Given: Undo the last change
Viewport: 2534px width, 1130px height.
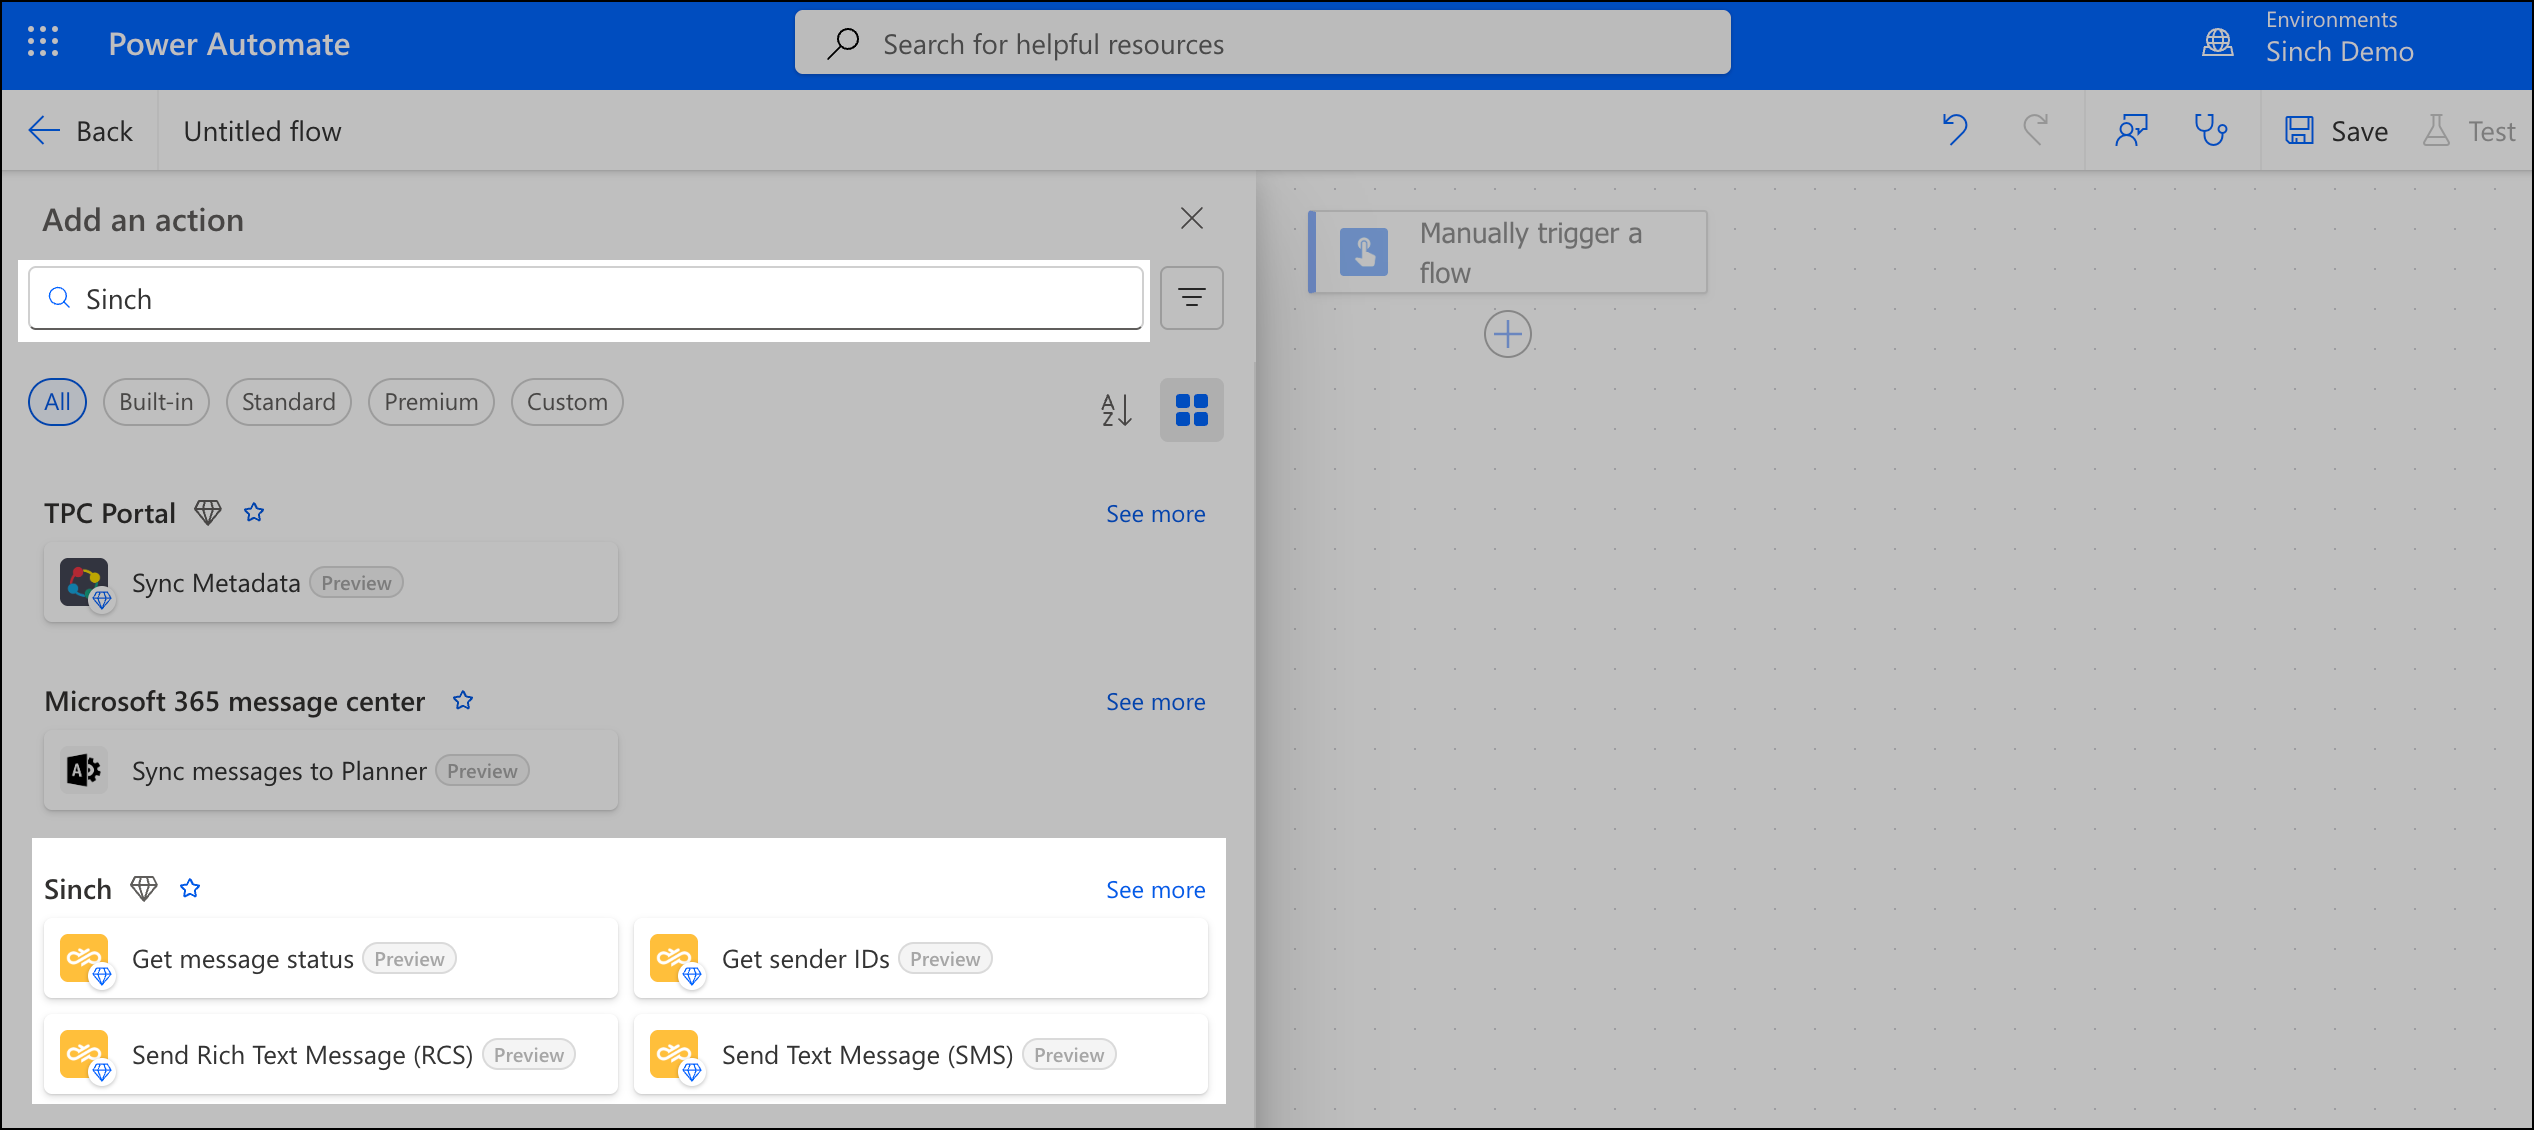Looking at the screenshot, I should click(1955, 131).
